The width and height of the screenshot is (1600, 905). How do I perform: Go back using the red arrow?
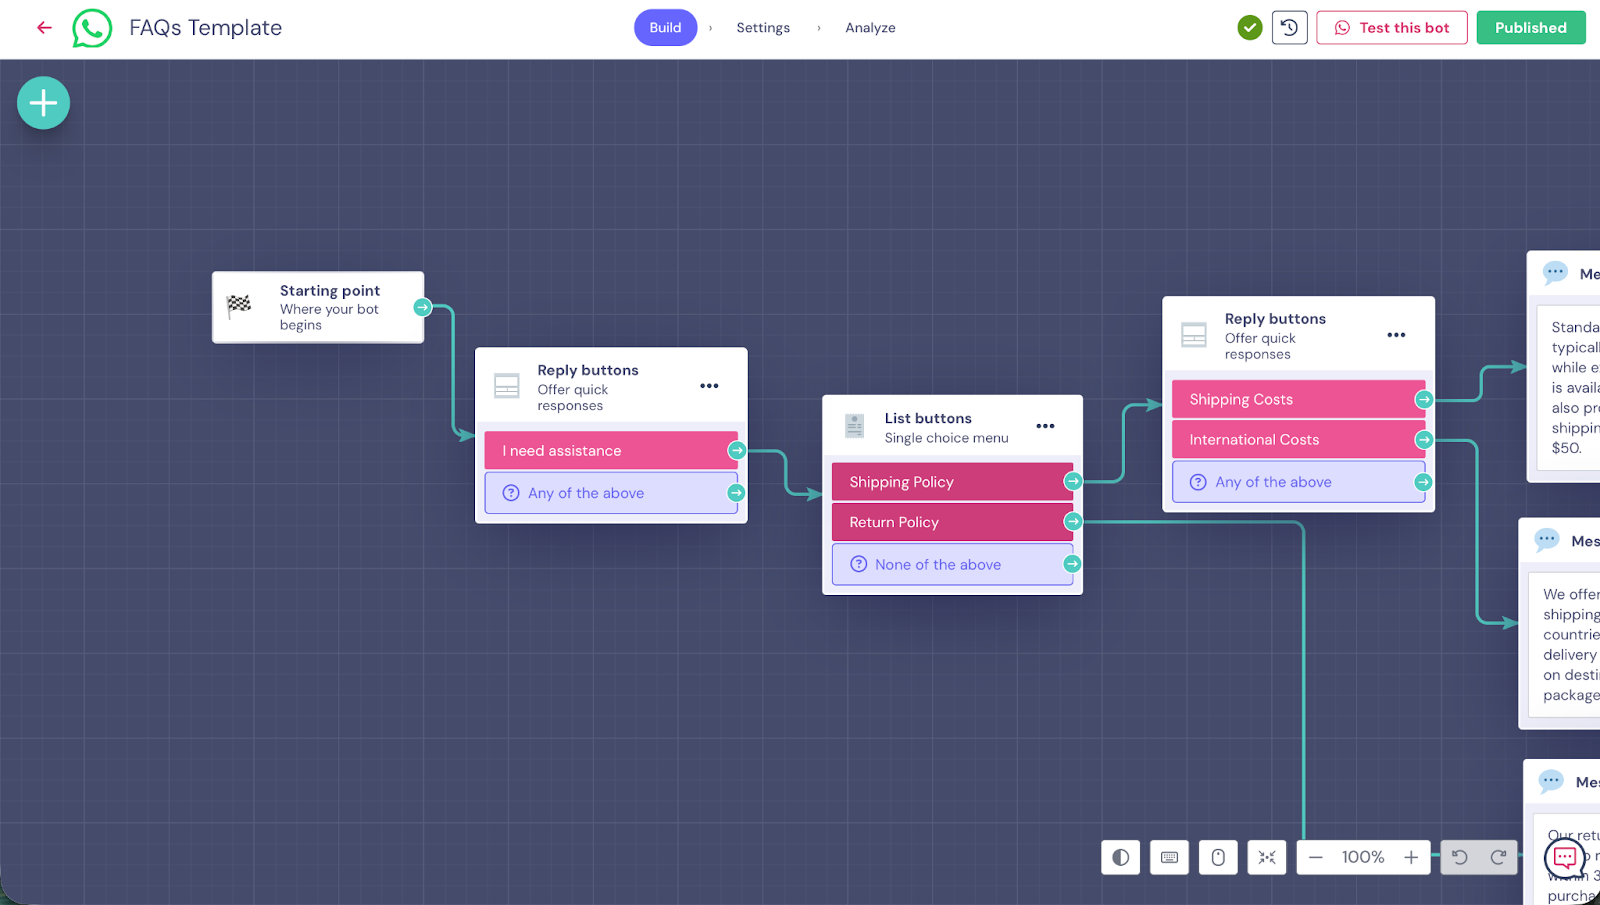44,28
